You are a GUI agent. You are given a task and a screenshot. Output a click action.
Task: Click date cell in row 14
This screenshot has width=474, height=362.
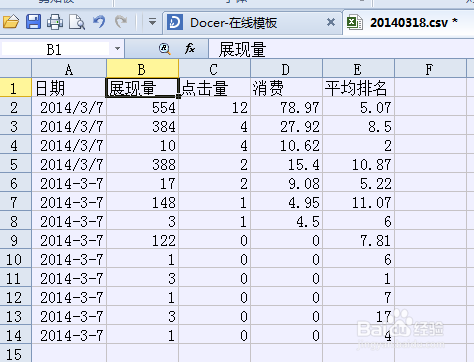(x=69, y=335)
